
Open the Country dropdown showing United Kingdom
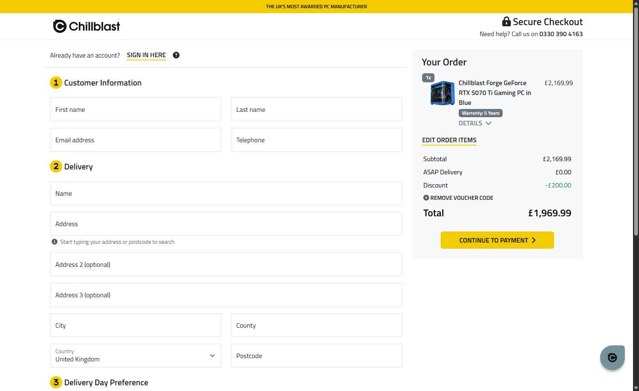[135, 356]
